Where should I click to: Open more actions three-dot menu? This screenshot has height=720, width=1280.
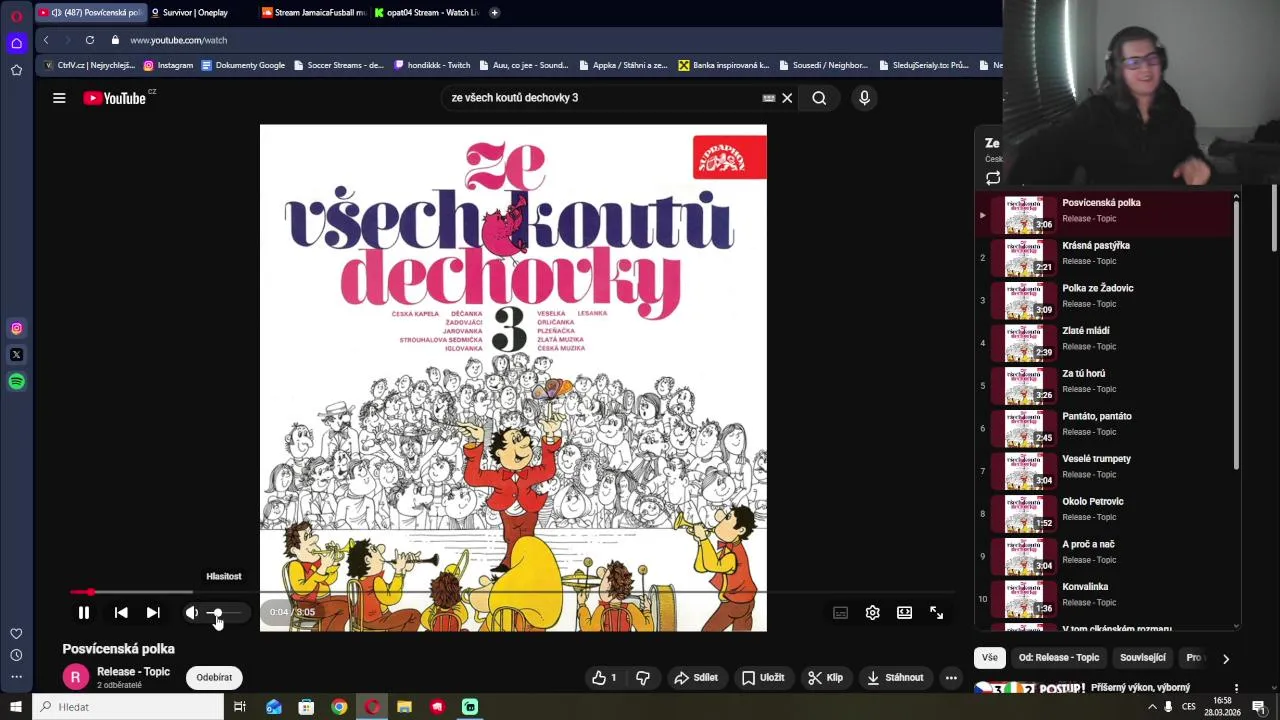click(951, 677)
